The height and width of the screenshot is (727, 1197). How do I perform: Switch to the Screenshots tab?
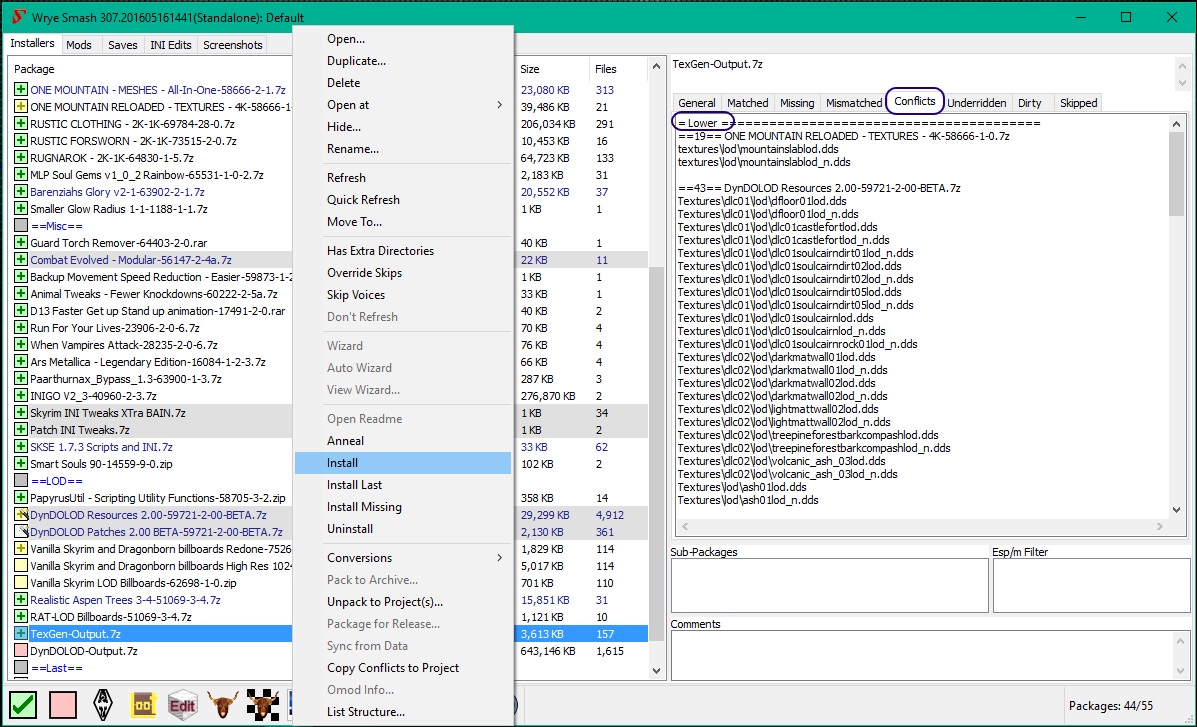[x=232, y=45]
